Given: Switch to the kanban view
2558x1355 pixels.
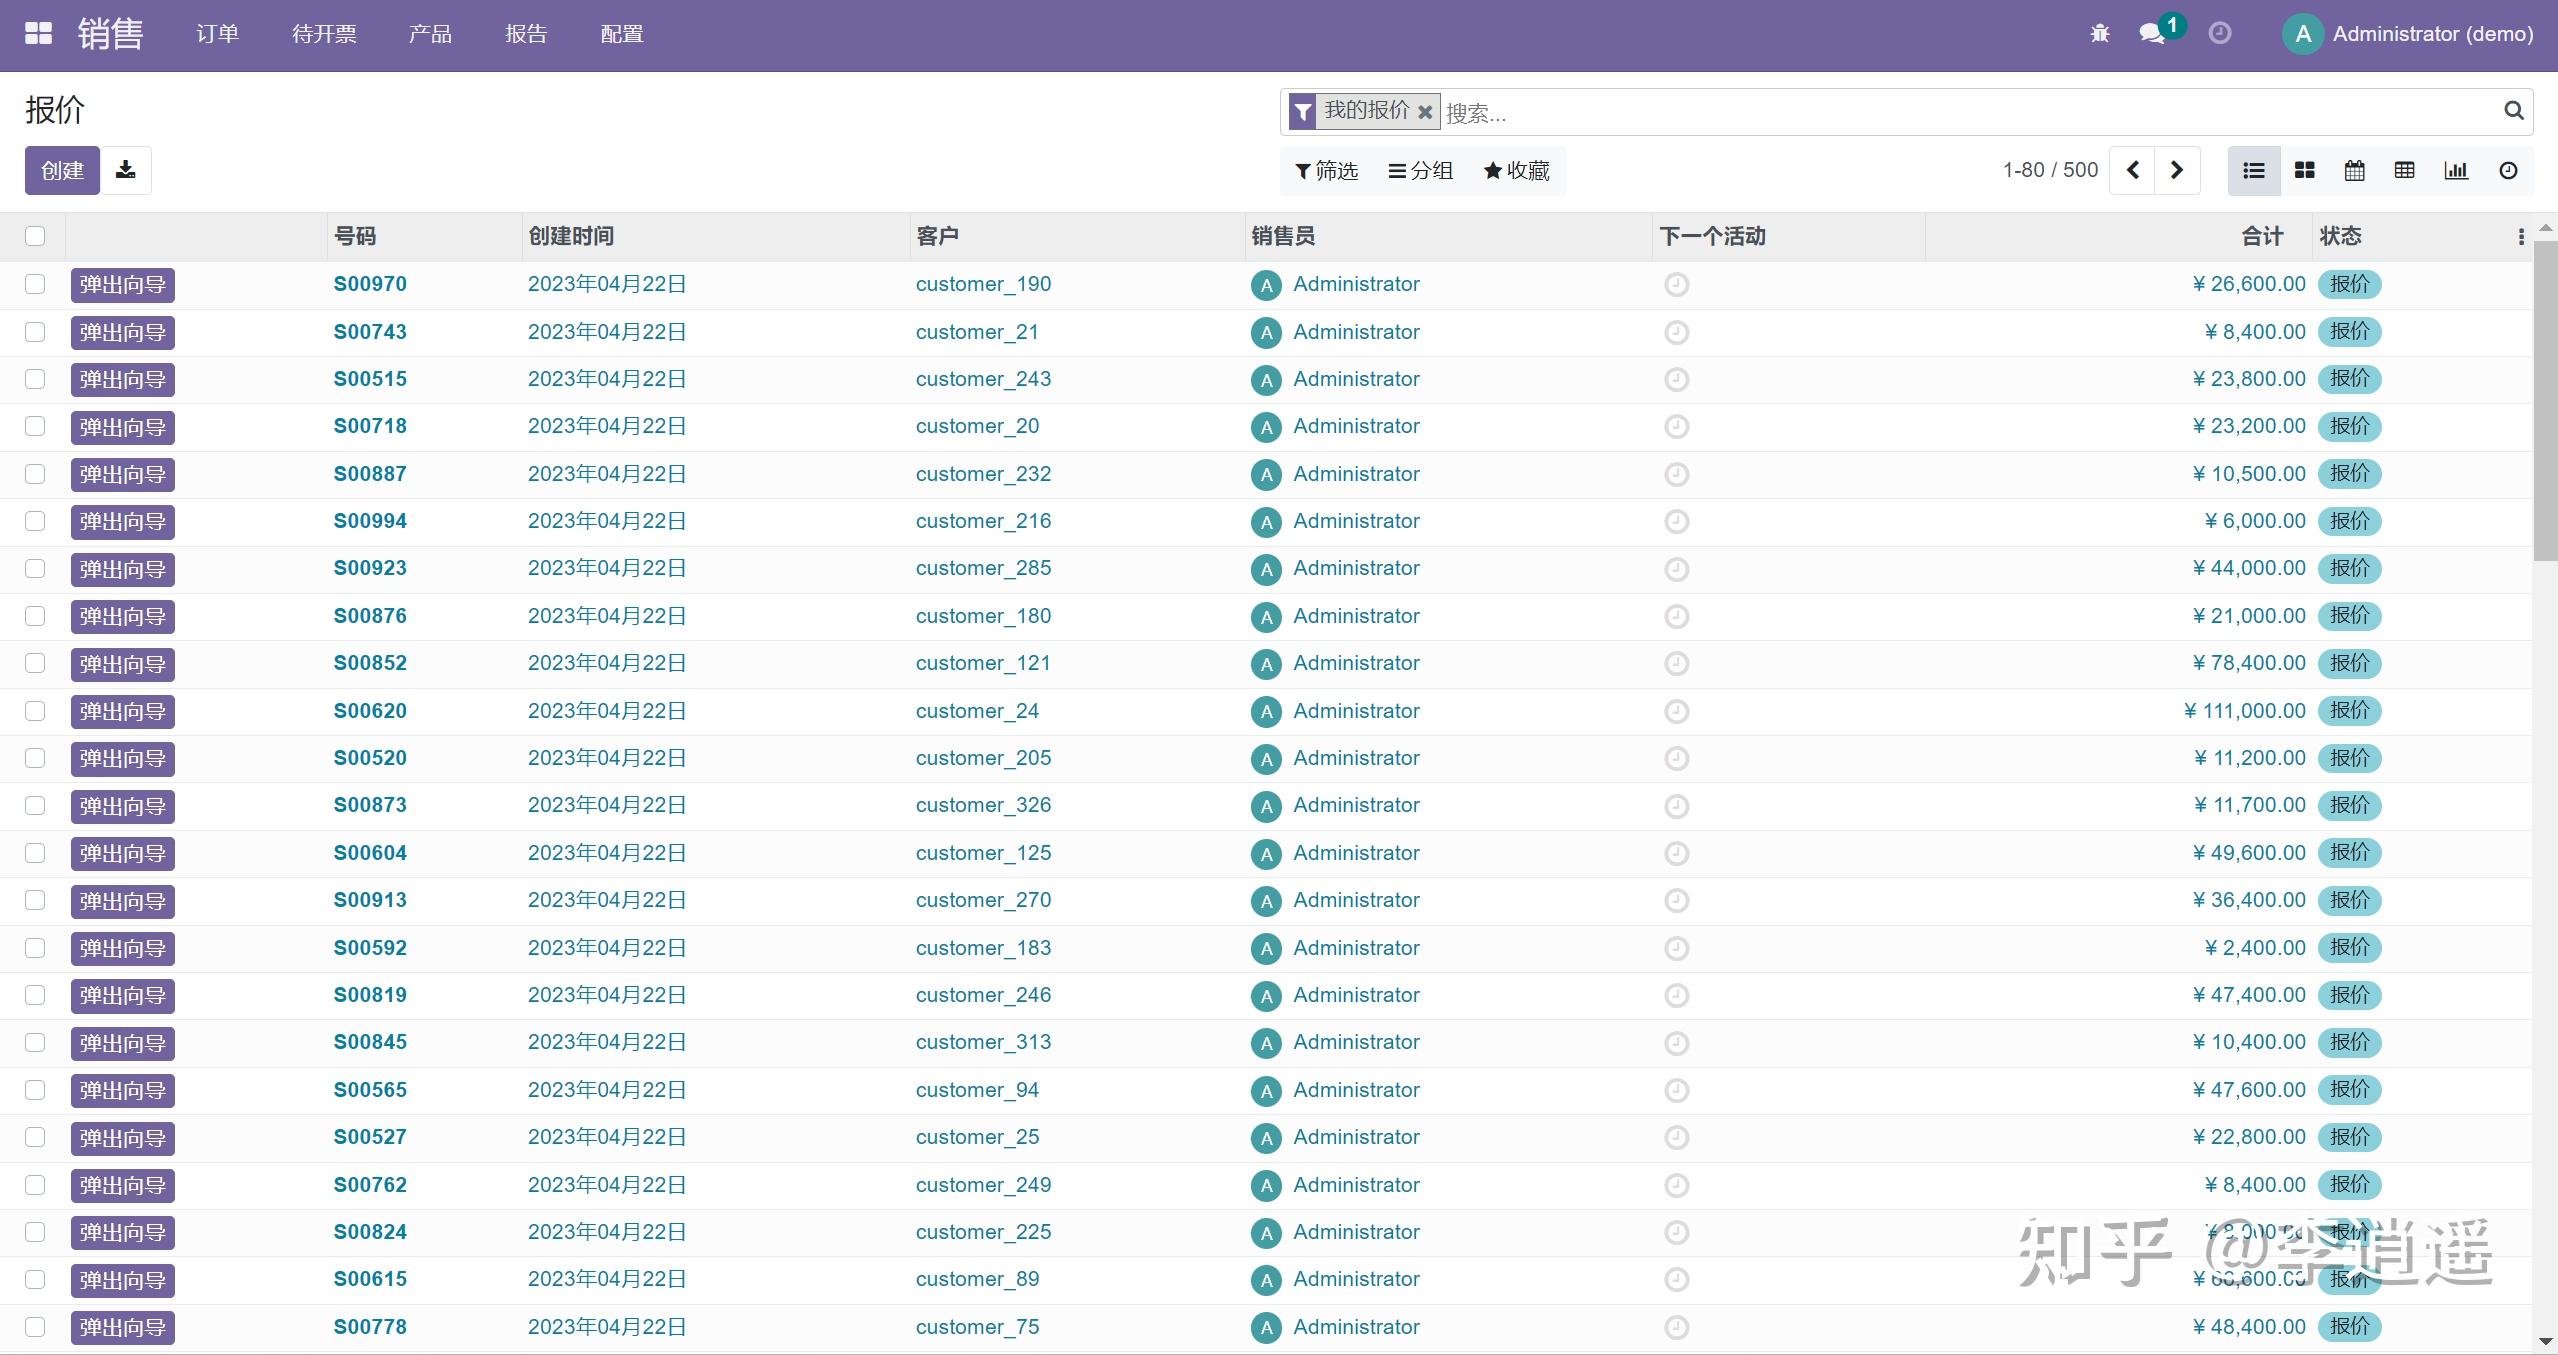Looking at the screenshot, I should tap(2304, 170).
